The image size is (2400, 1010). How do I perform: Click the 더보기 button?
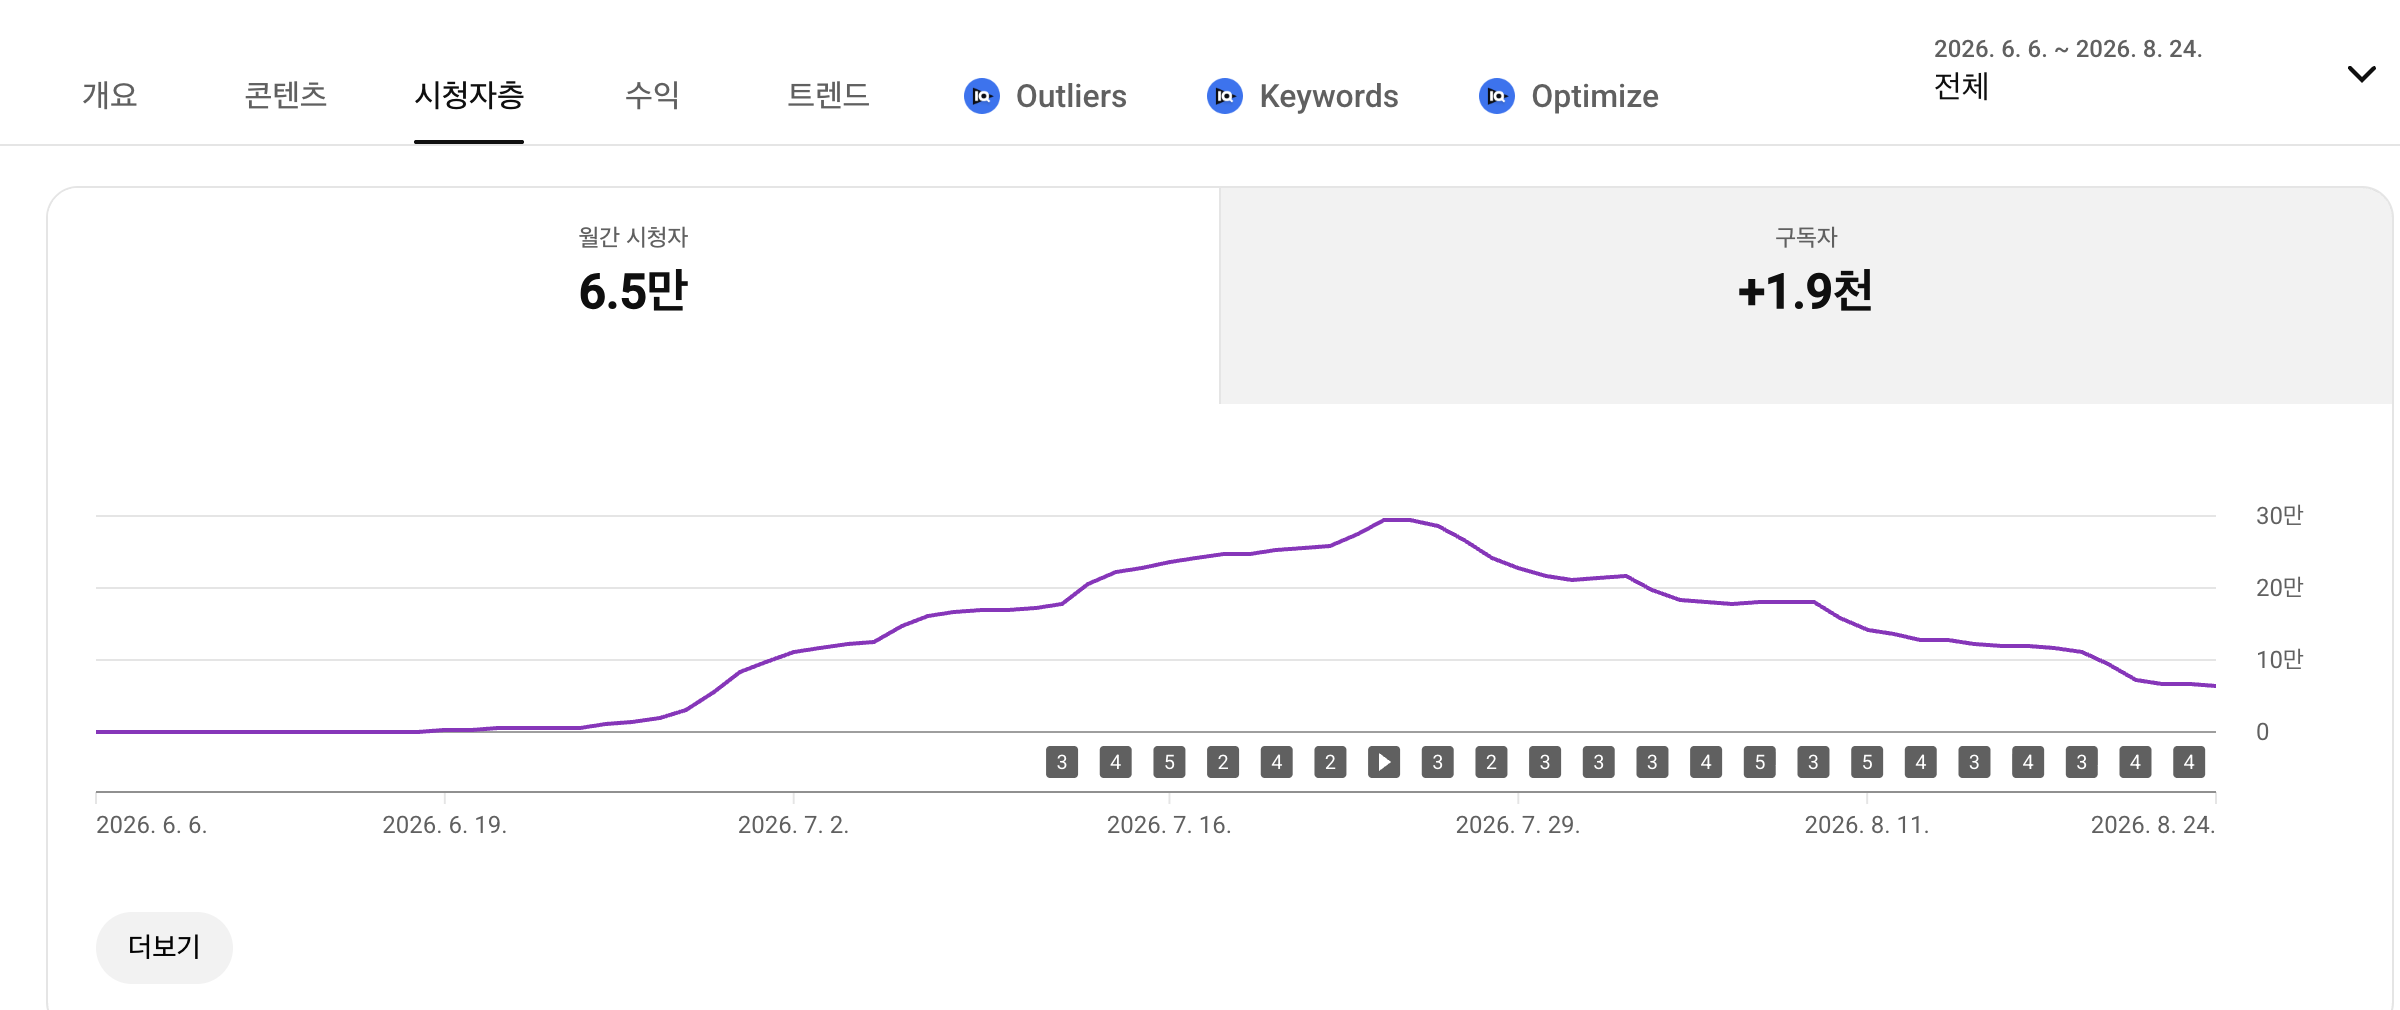tap(164, 947)
